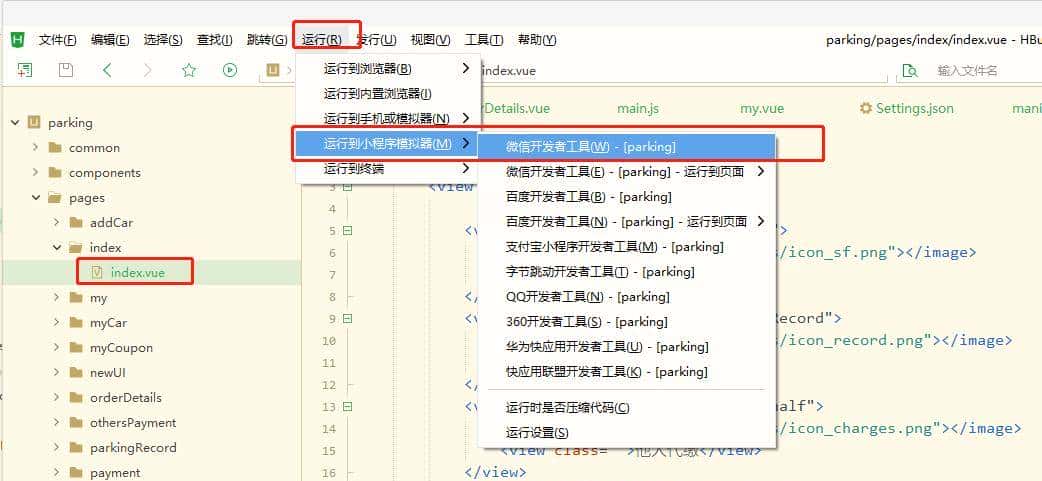This screenshot has width=1042, height=481.
Task: Open 运行设置(S) from submenu
Action: pyautogui.click(x=626, y=433)
